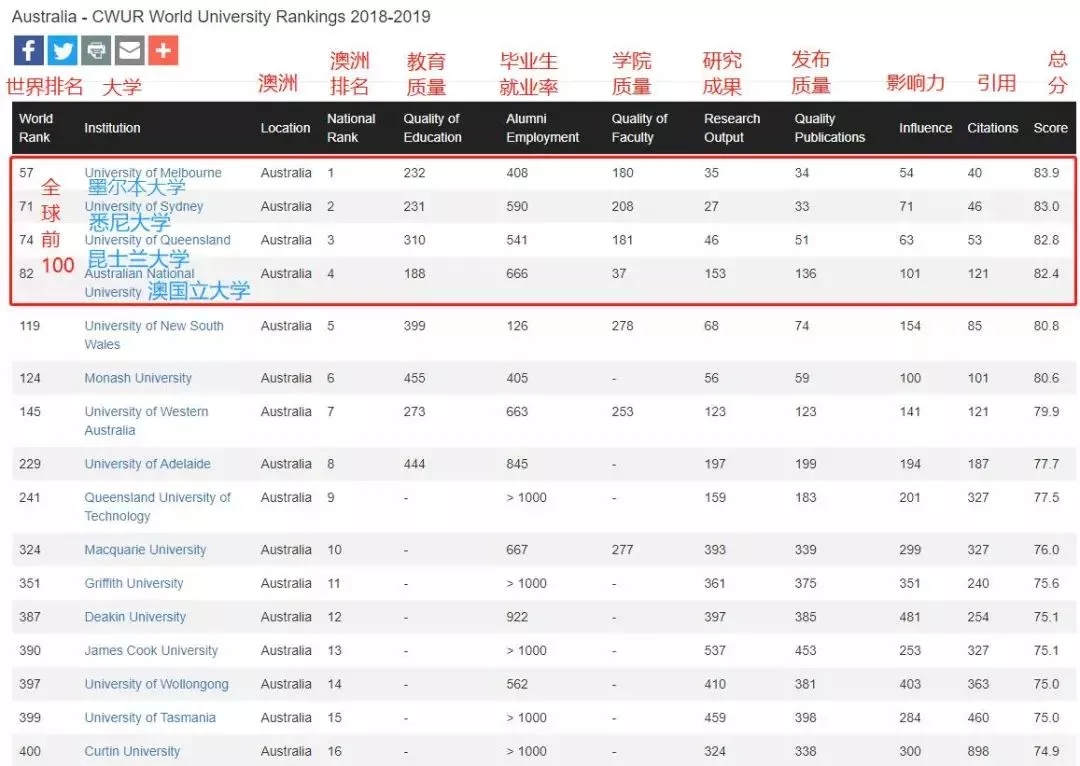Open the Monash University link
Image resolution: width=1080 pixels, height=766 pixels.
click(138, 378)
